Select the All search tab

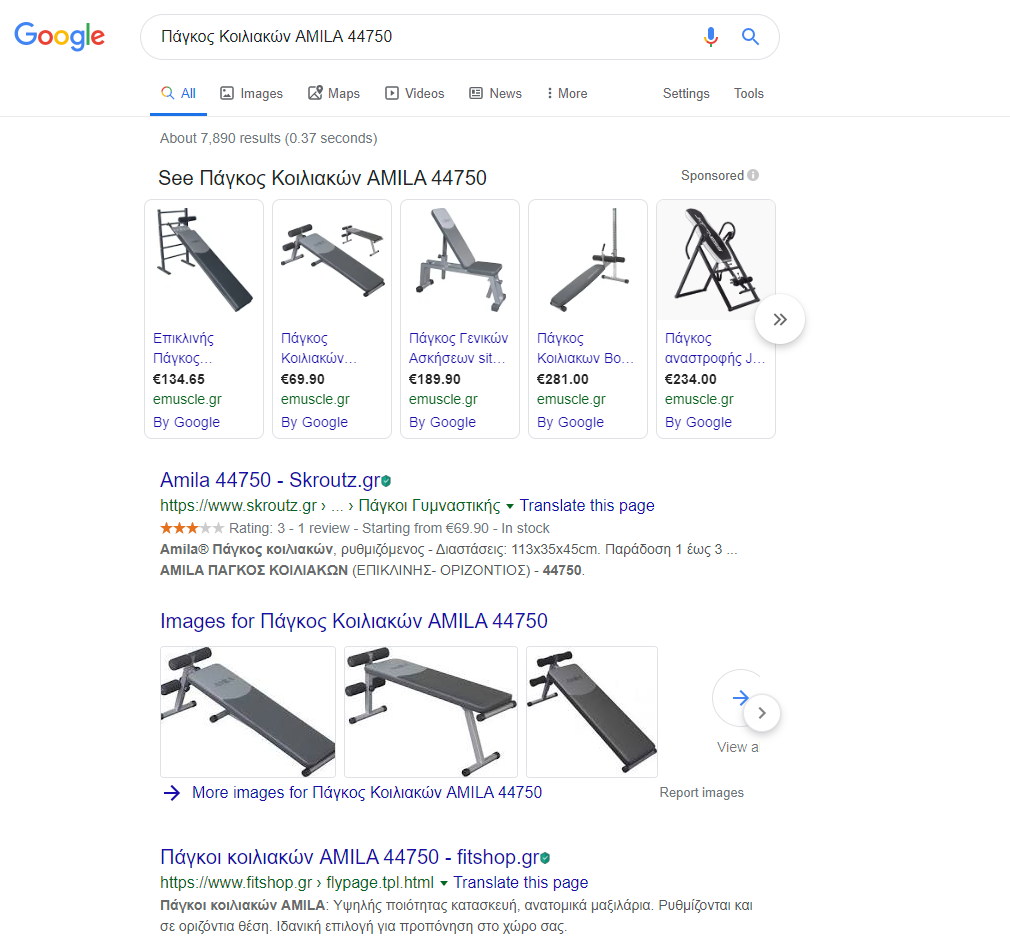pos(178,93)
